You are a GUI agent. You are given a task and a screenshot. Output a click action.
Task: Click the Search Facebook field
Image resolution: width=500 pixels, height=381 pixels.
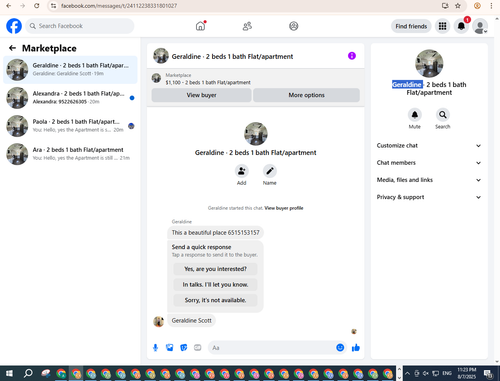click(80, 26)
